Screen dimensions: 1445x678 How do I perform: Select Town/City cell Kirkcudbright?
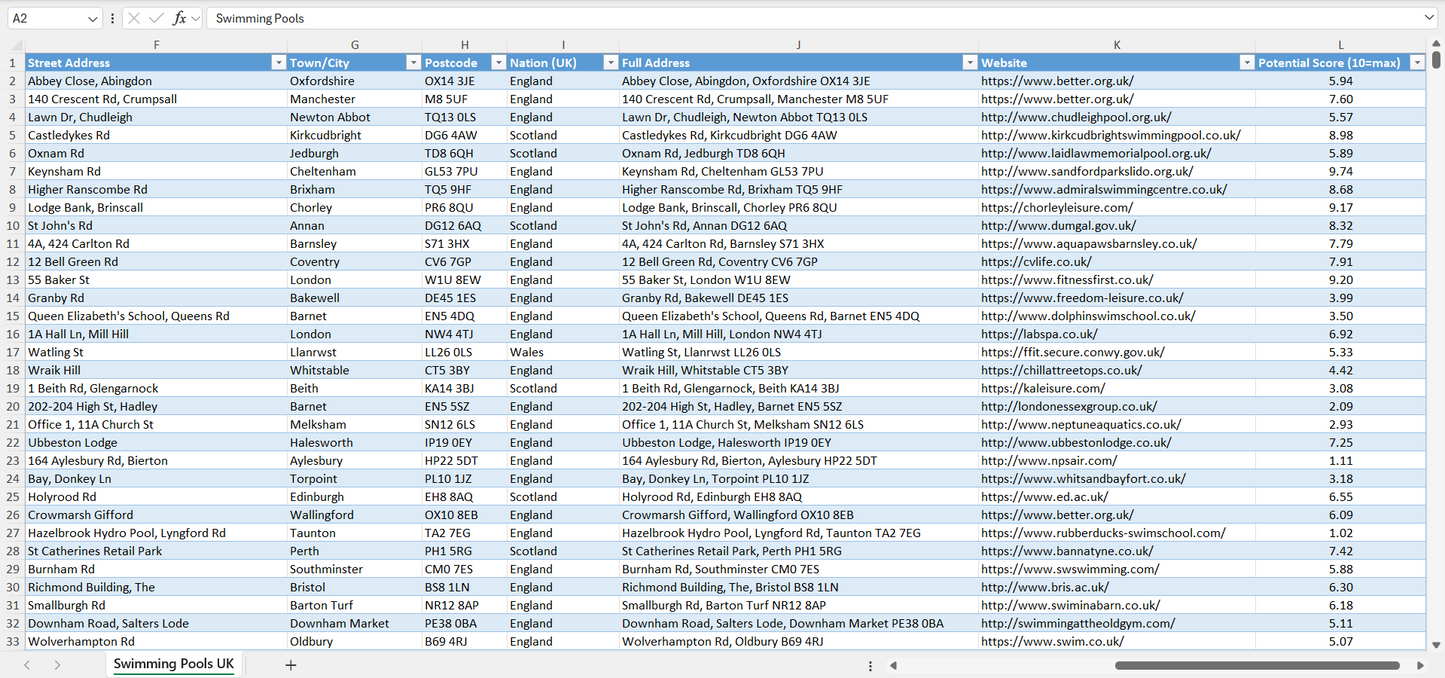pyautogui.click(x=354, y=135)
